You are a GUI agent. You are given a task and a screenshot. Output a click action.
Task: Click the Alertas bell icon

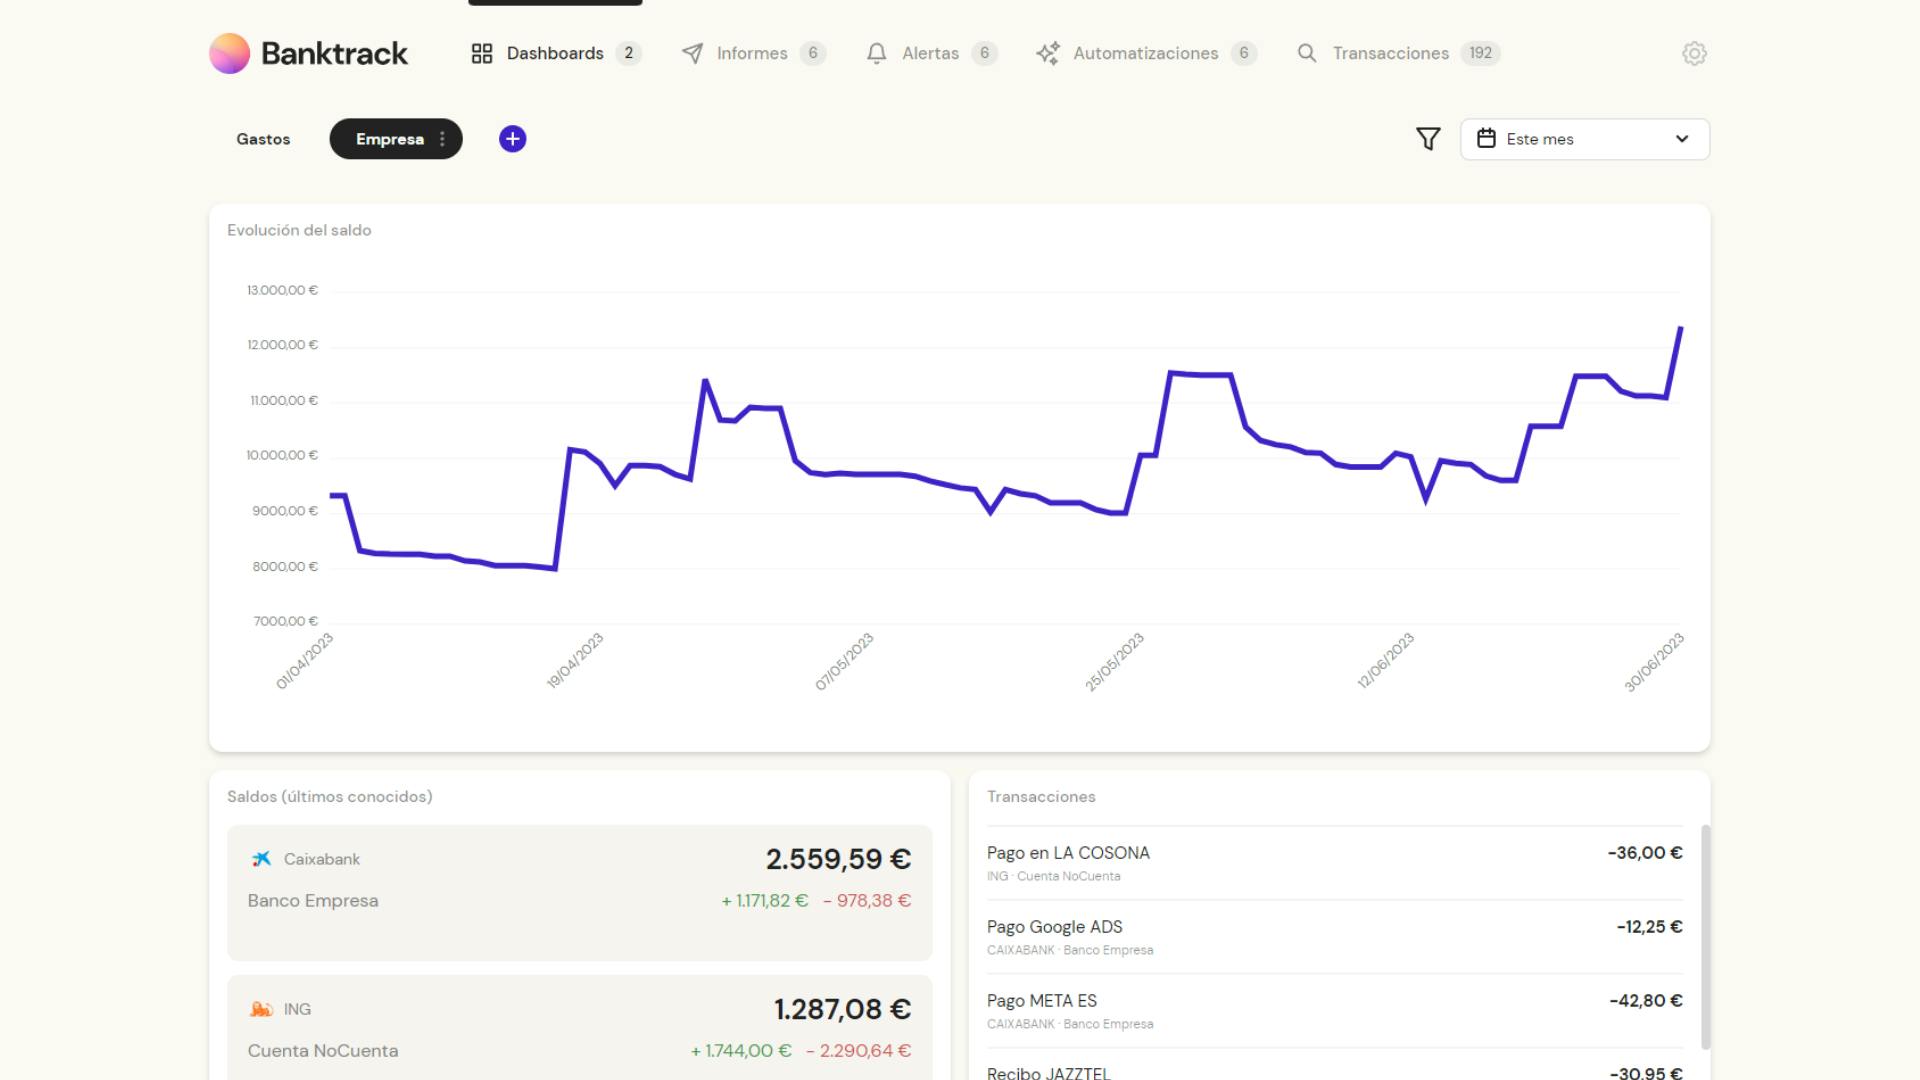(x=877, y=53)
